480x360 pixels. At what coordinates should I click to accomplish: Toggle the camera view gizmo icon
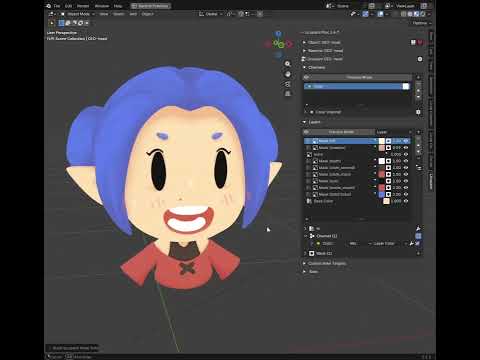point(288,84)
